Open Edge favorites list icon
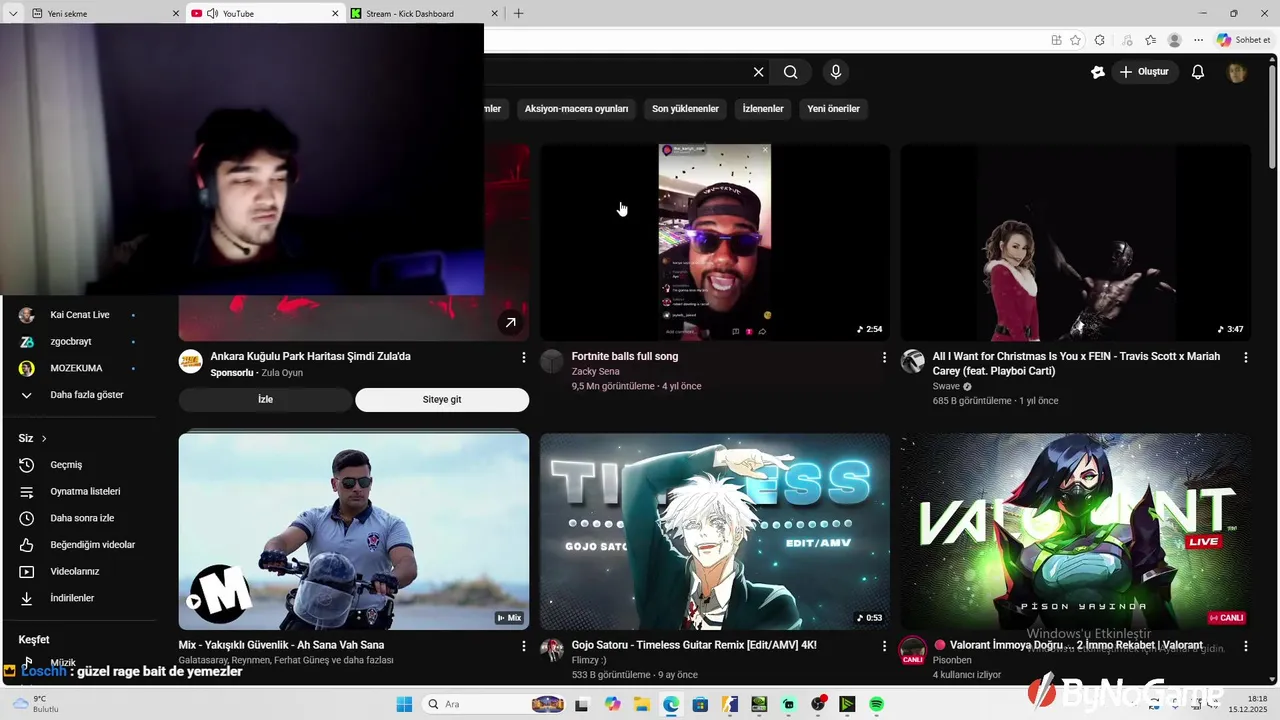The height and width of the screenshot is (720, 1280). [1151, 40]
